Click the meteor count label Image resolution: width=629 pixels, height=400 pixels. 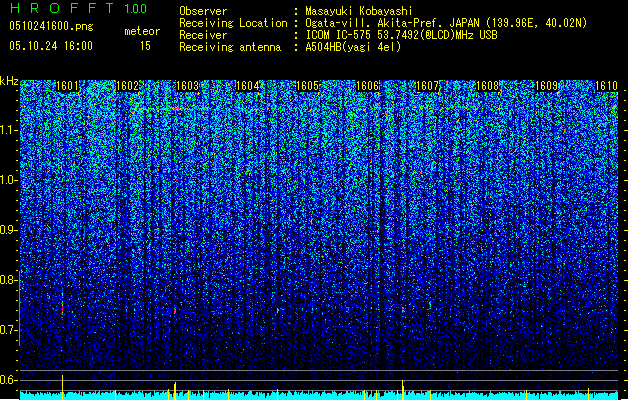click(142, 31)
